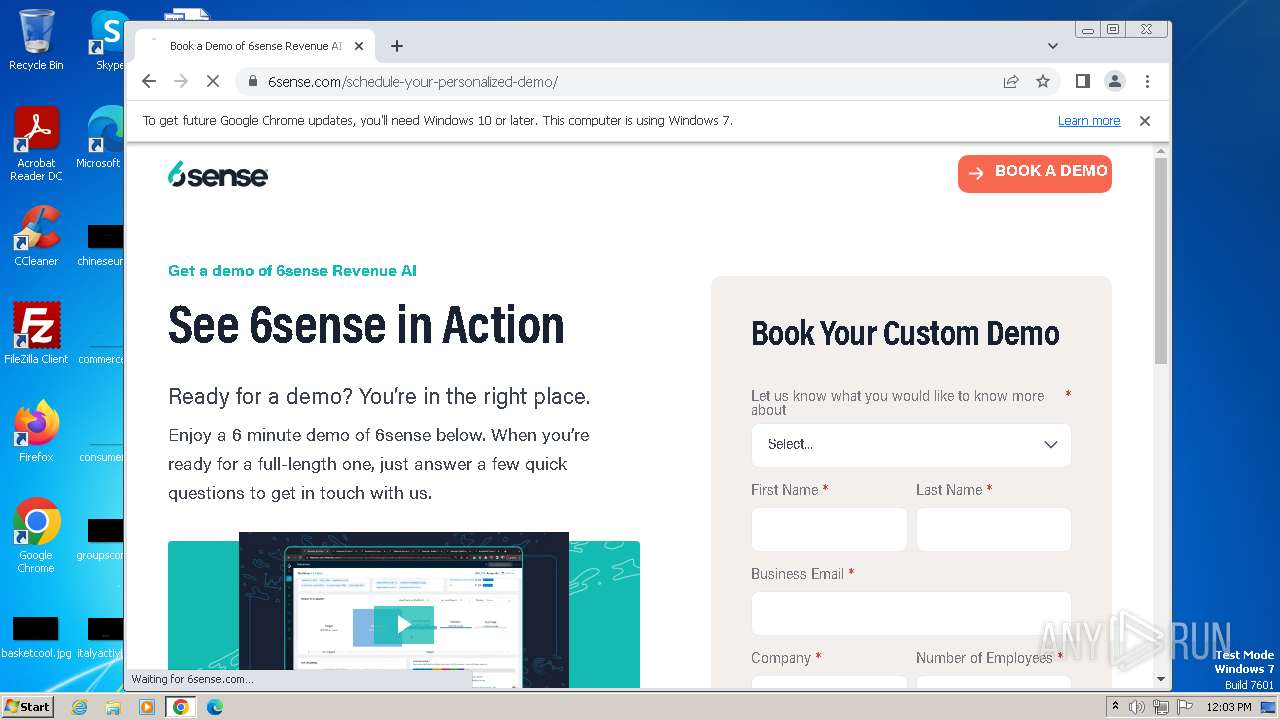Open Google Chrome desktop icon

coord(36,535)
